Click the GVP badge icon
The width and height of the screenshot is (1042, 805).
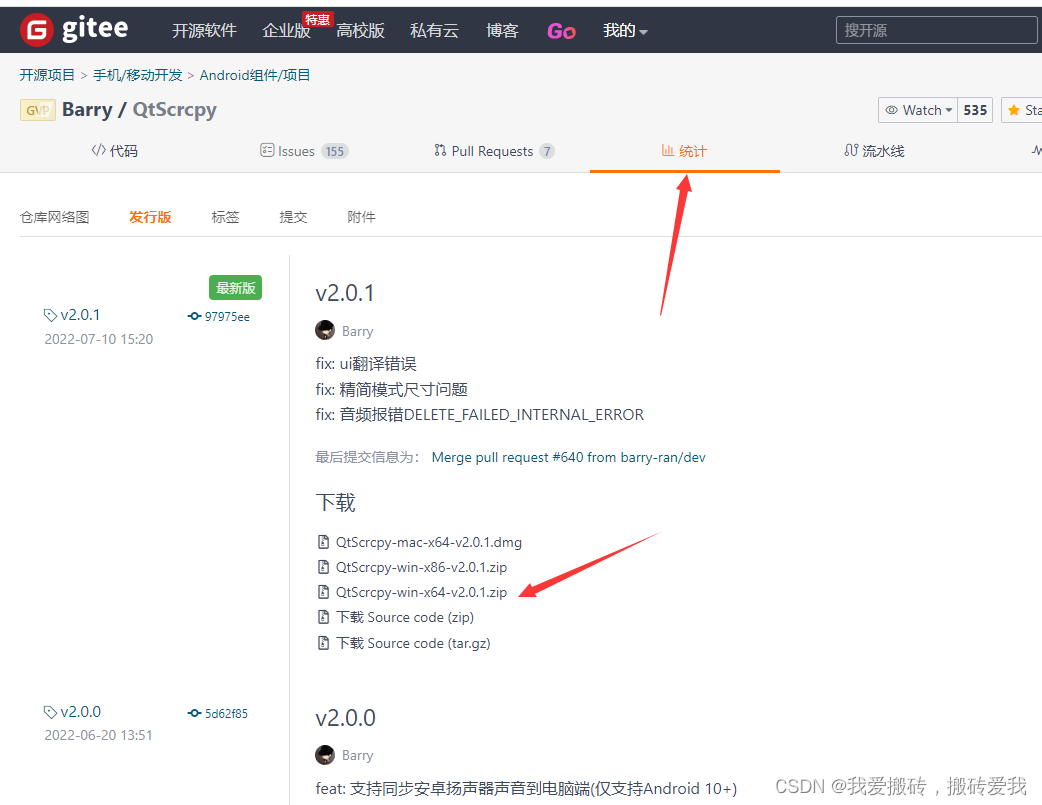coord(38,110)
